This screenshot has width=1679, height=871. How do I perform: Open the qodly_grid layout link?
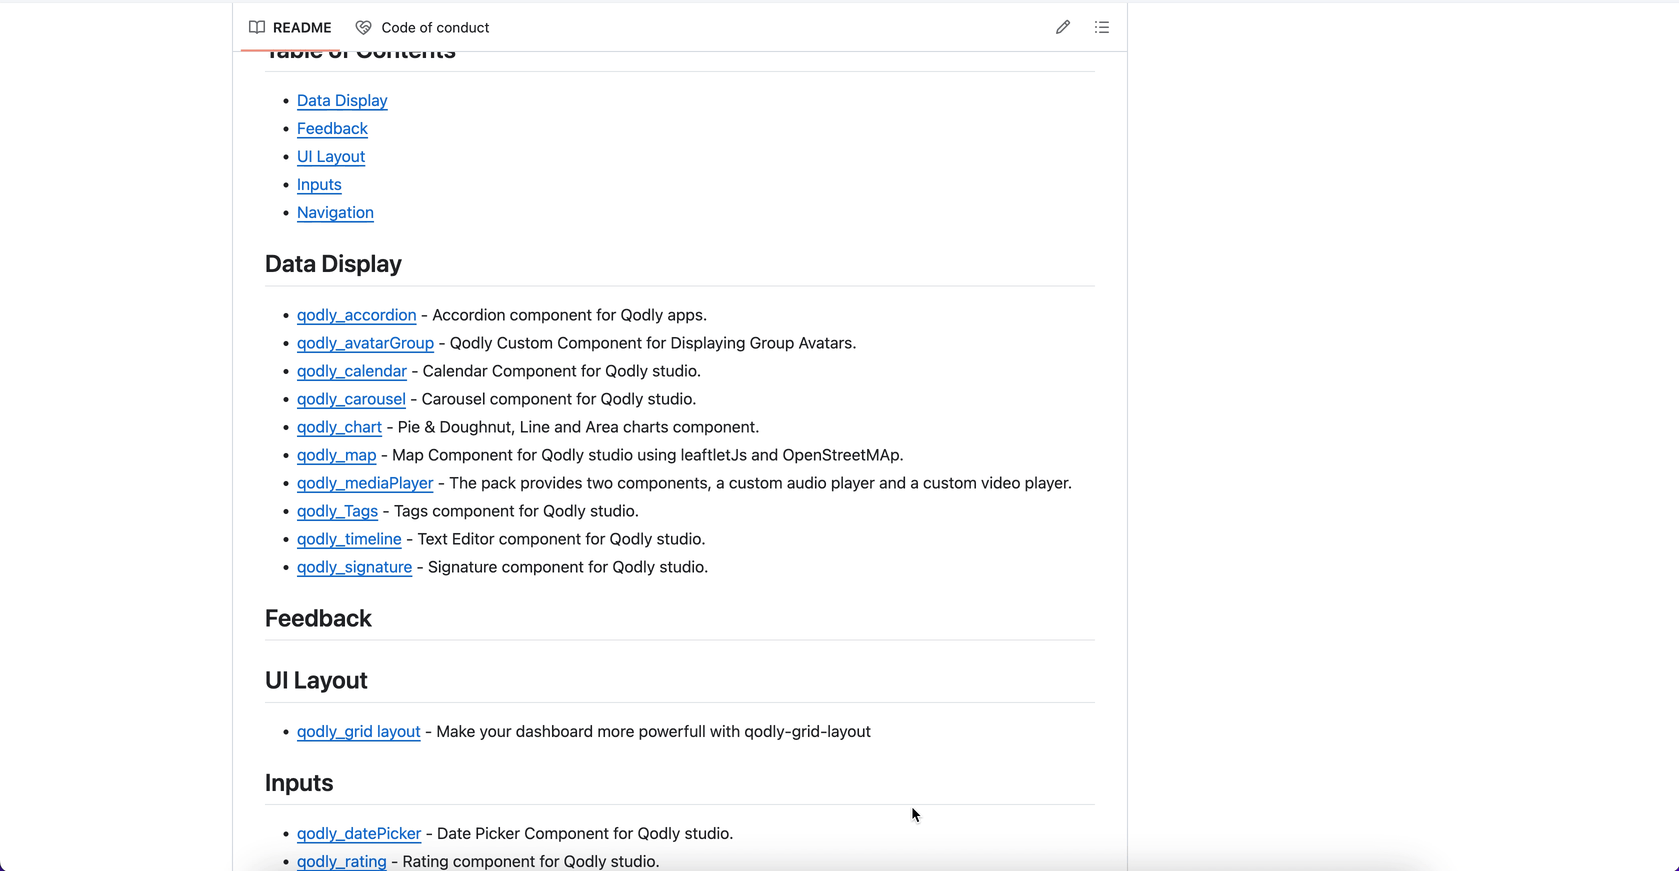click(x=358, y=732)
